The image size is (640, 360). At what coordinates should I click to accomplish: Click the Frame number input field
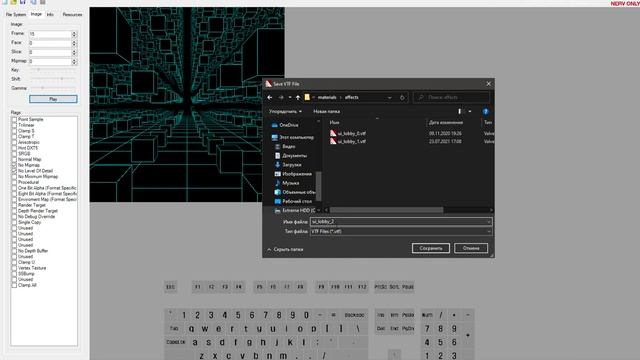[50, 34]
